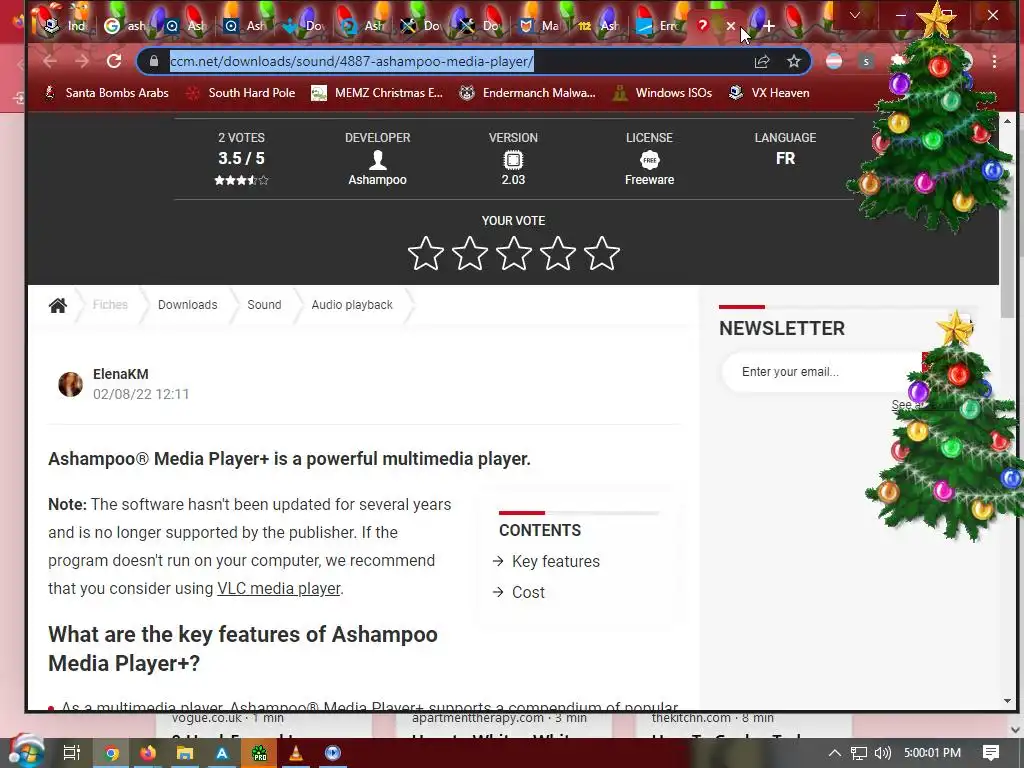This screenshot has width=1024, height=768.
Task: Switch to the 'Ind' tab
Action: pyautogui.click(x=64, y=26)
